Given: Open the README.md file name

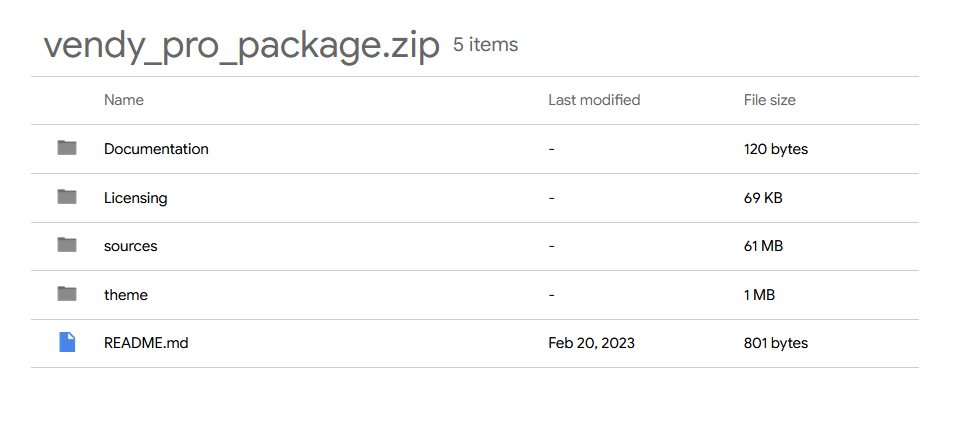Looking at the screenshot, I should [x=146, y=343].
